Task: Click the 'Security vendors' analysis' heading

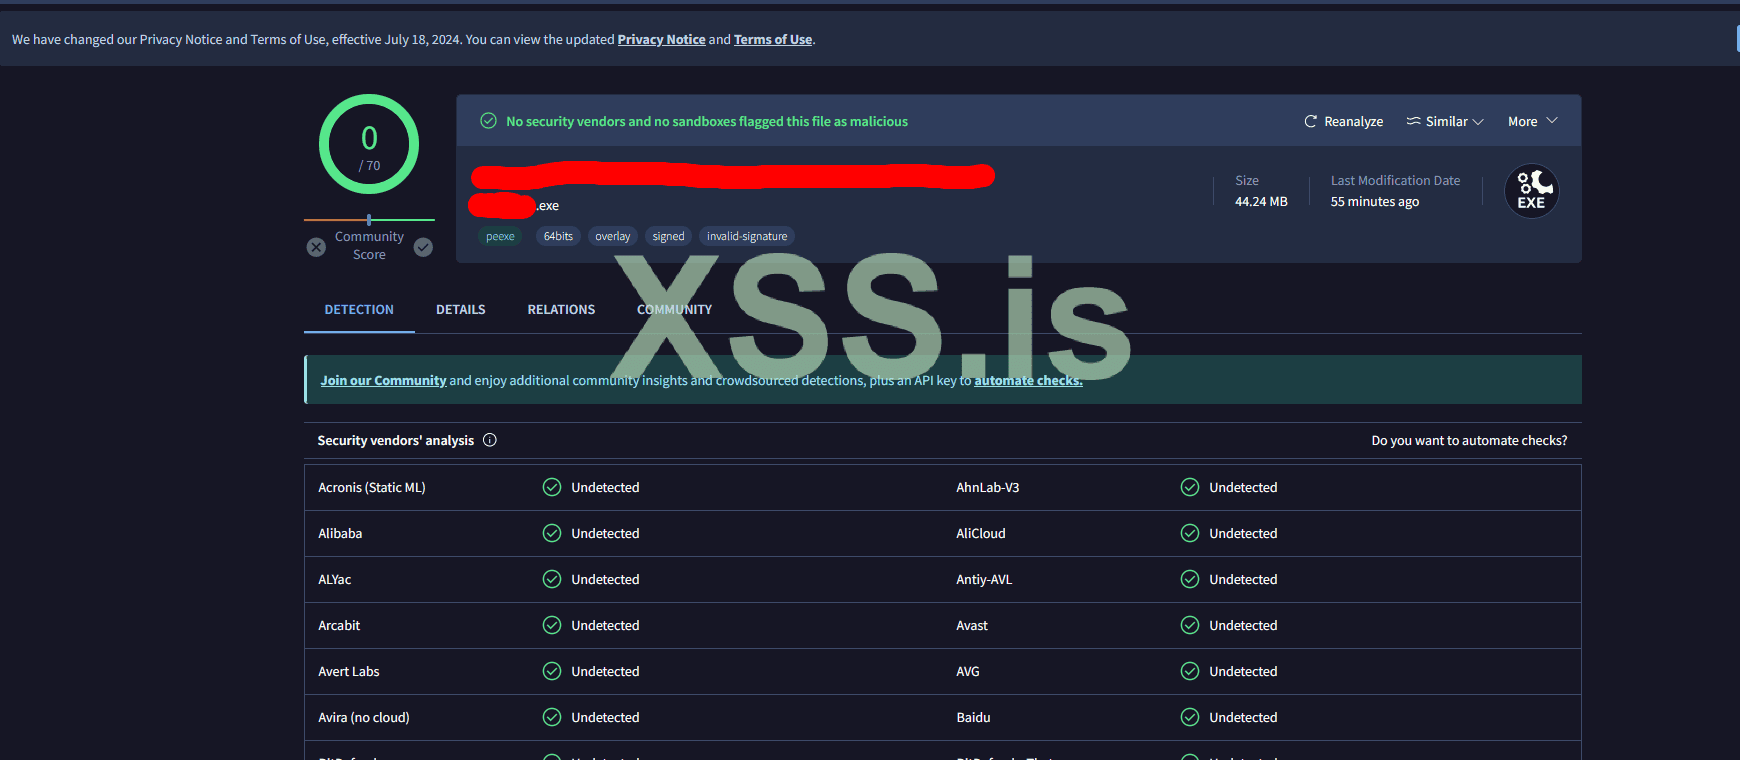Action: click(396, 441)
